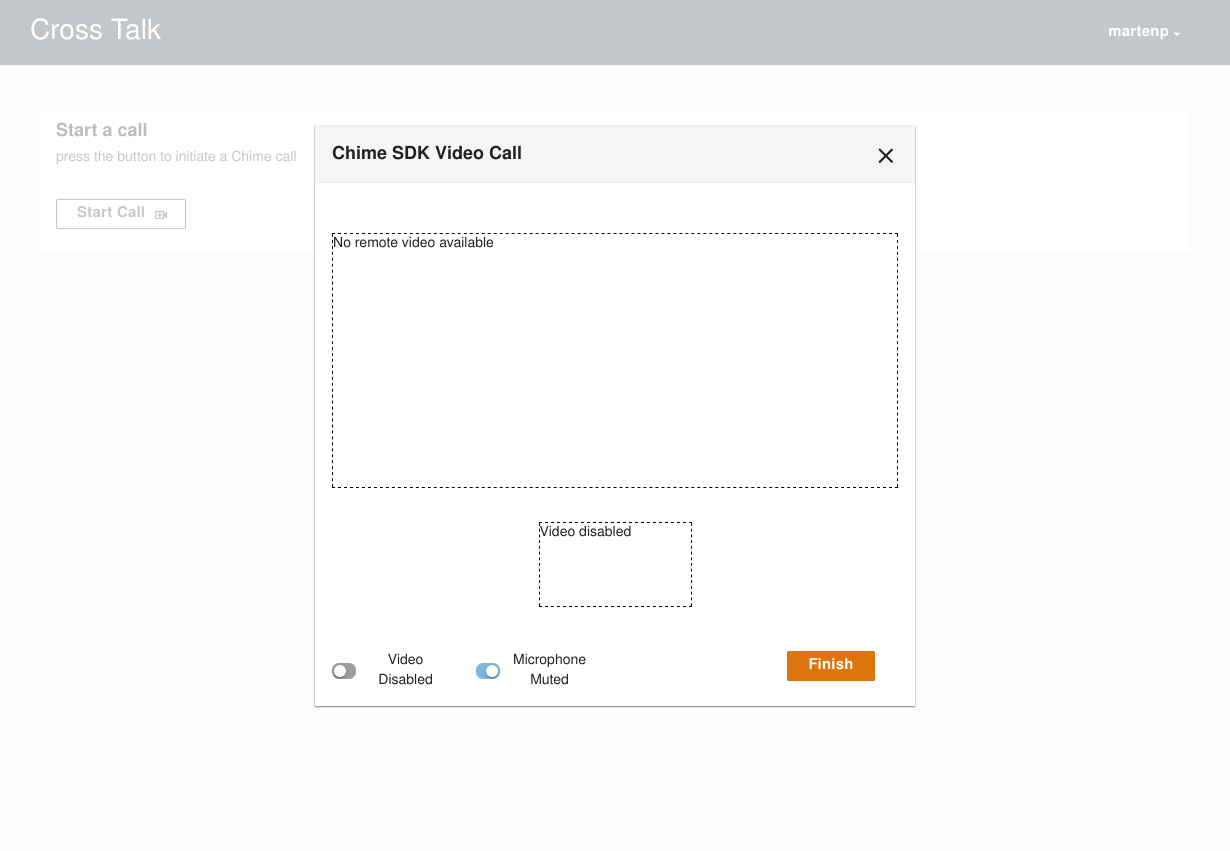Image resolution: width=1230 pixels, height=851 pixels.
Task: Click the Chime SDK Video Call title
Action: click(x=427, y=153)
